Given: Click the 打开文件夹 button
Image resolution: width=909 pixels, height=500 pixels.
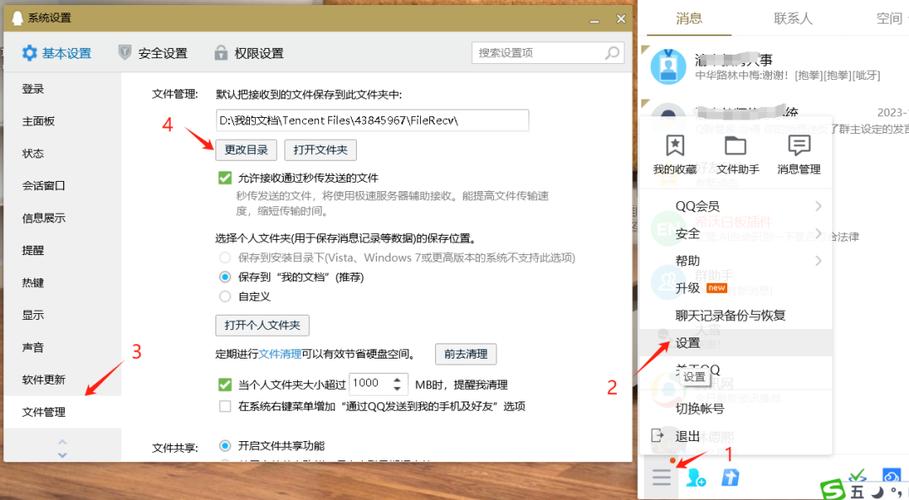Looking at the screenshot, I should pyautogui.click(x=321, y=150).
